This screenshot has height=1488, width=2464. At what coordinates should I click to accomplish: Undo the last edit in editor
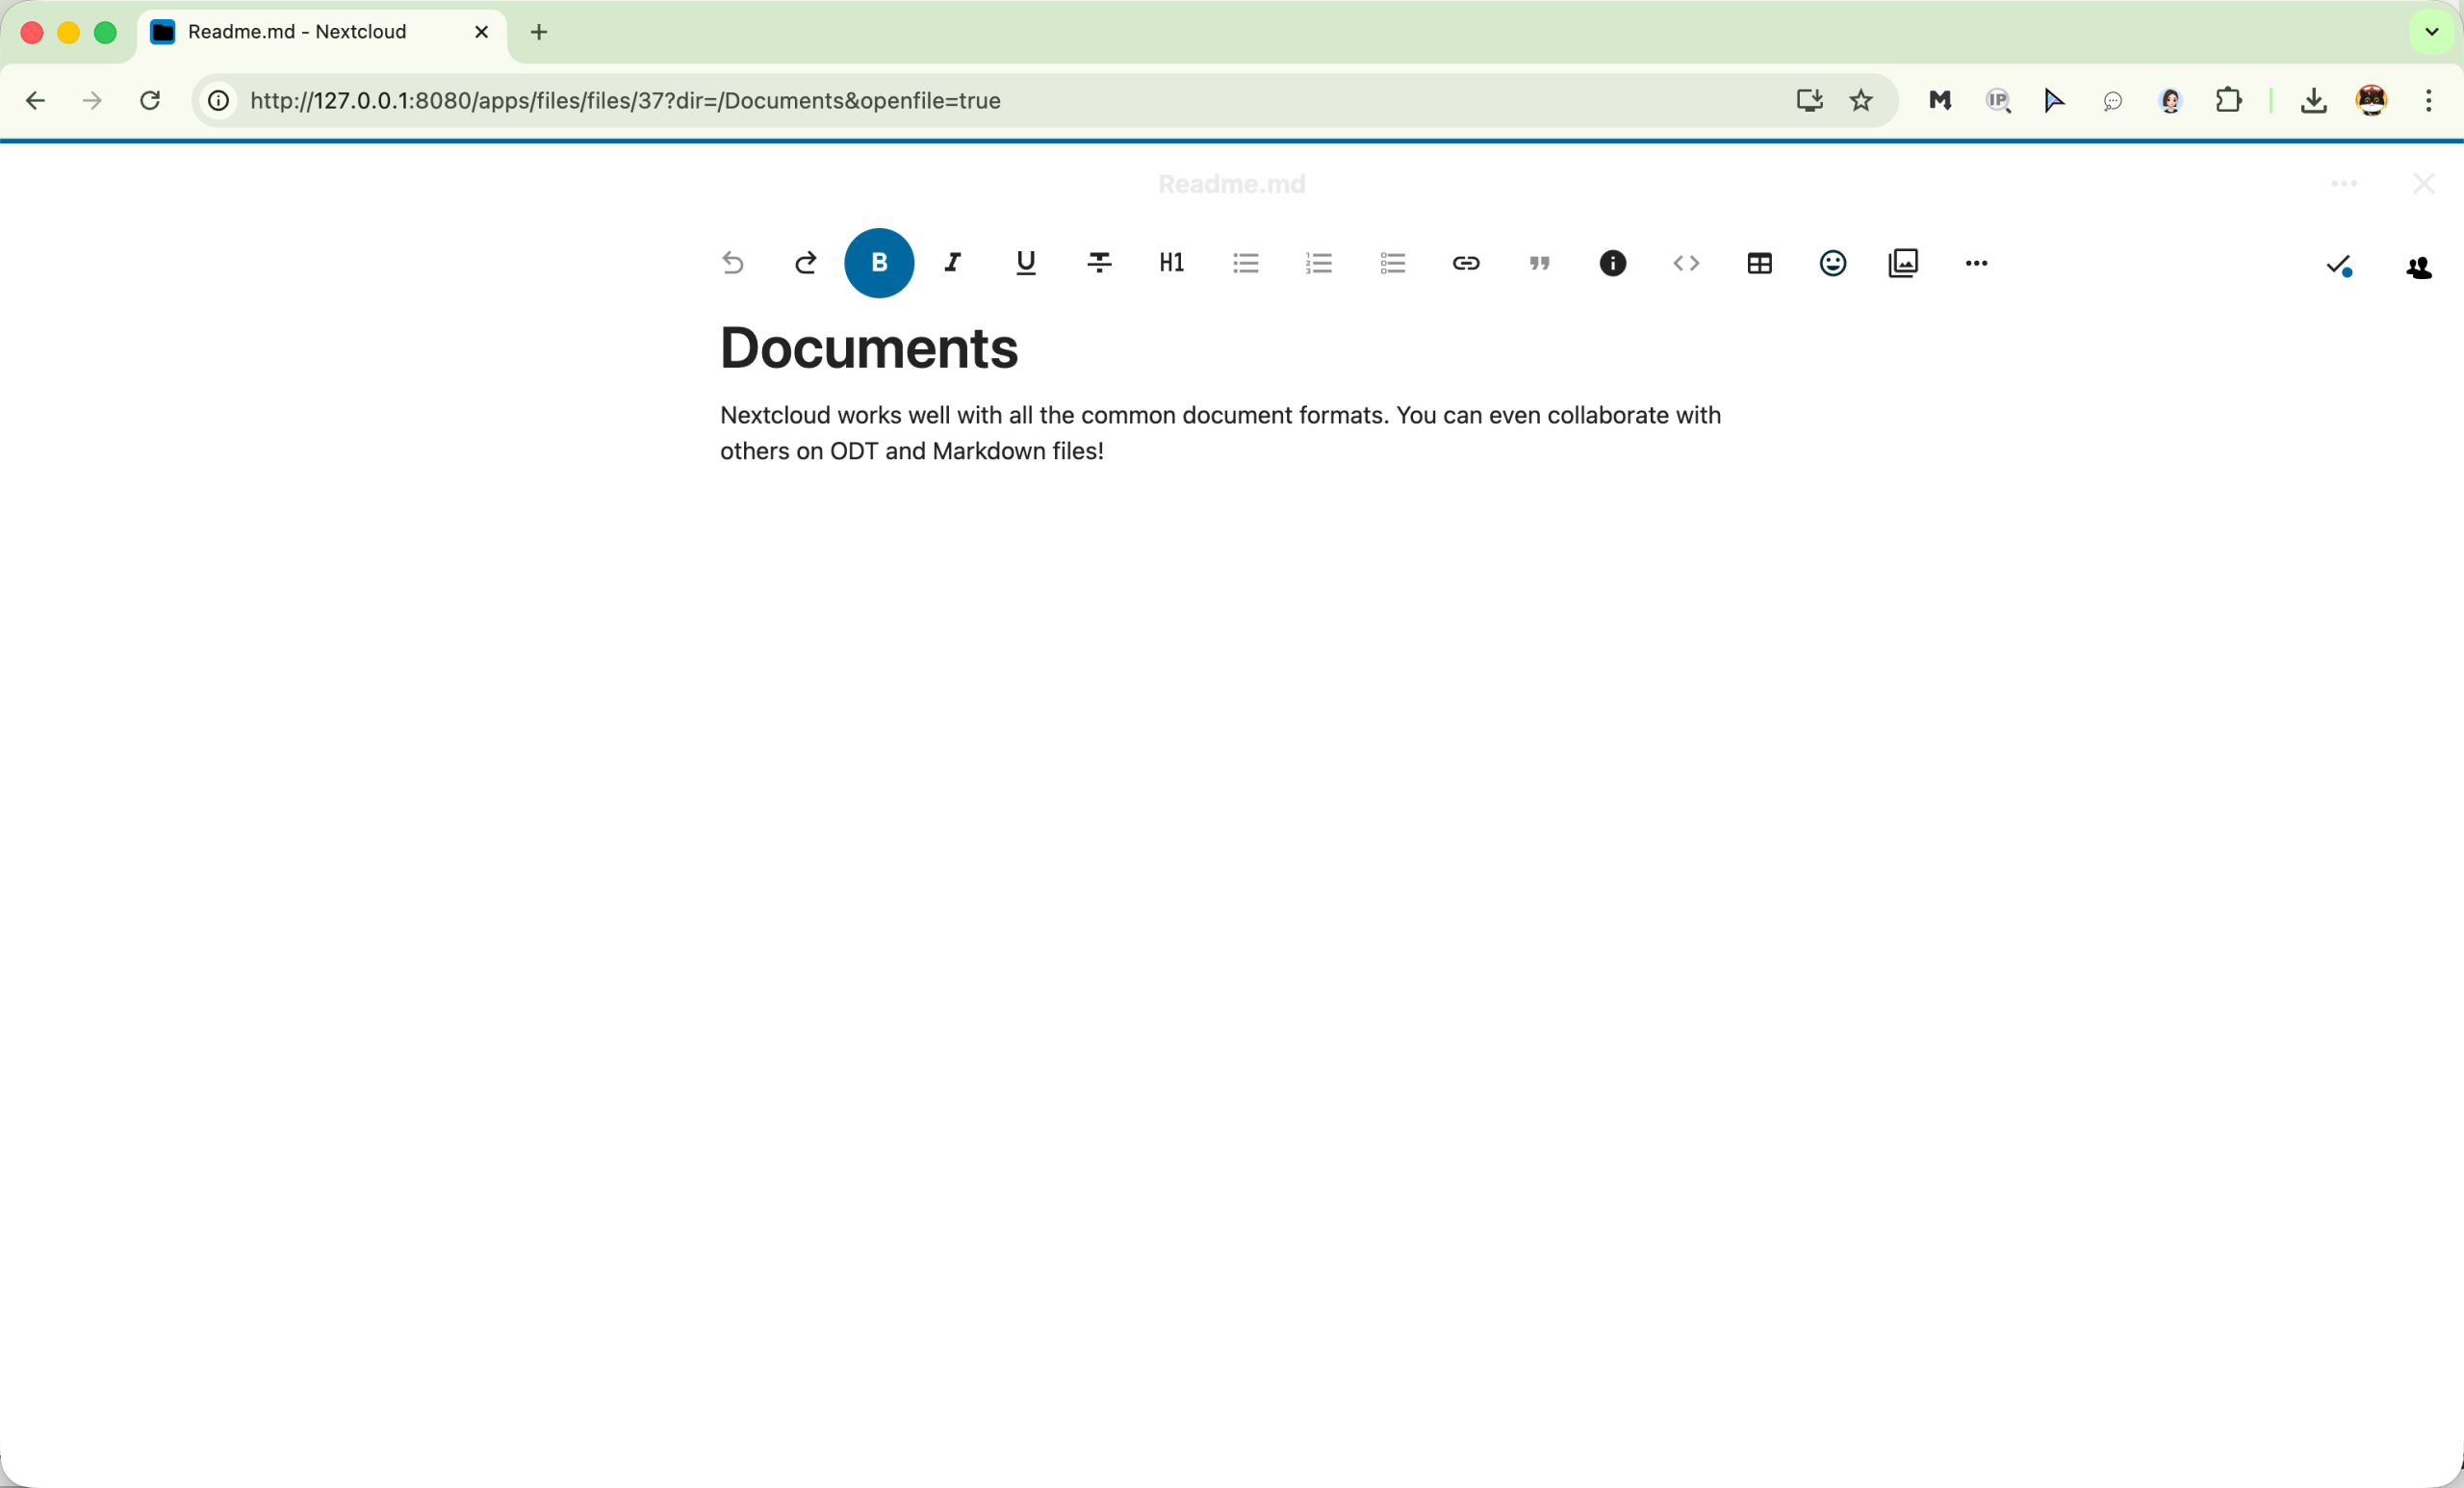click(x=733, y=263)
